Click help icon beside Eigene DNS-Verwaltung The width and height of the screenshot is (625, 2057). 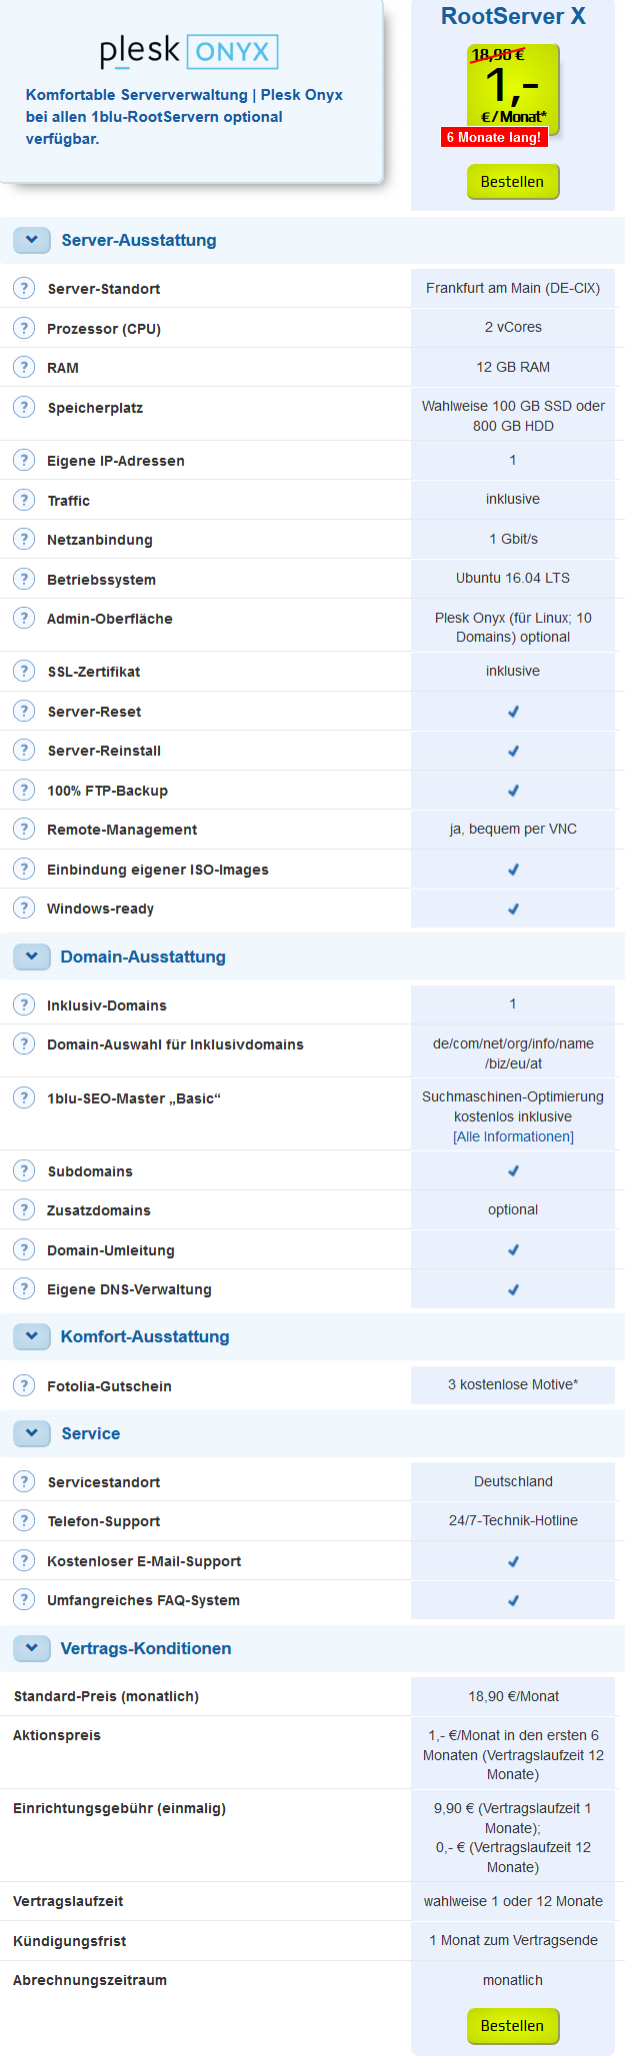coord(24,1289)
